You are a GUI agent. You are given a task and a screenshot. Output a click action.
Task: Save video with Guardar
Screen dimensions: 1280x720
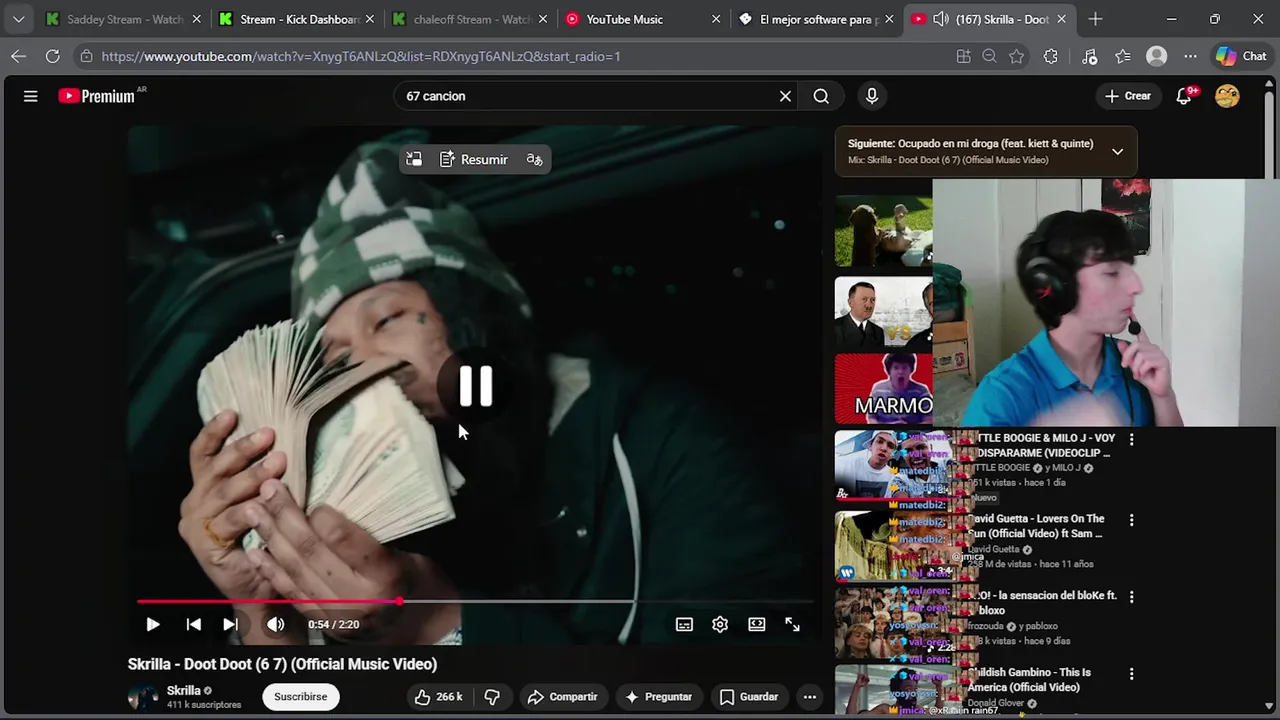(749, 697)
